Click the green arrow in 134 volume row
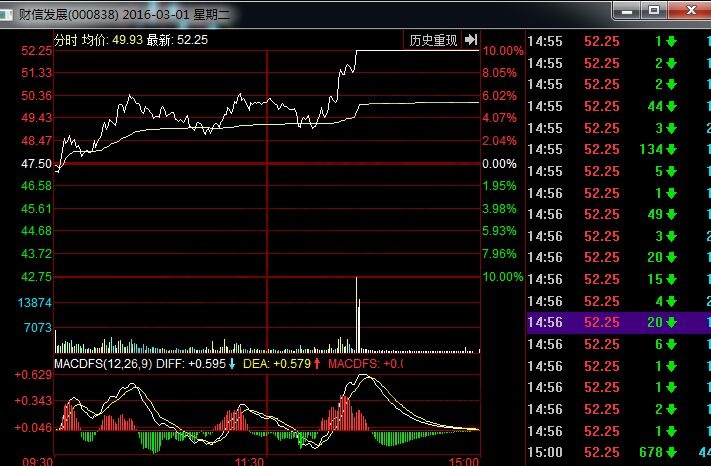This screenshot has height=466, width=711. (670, 149)
